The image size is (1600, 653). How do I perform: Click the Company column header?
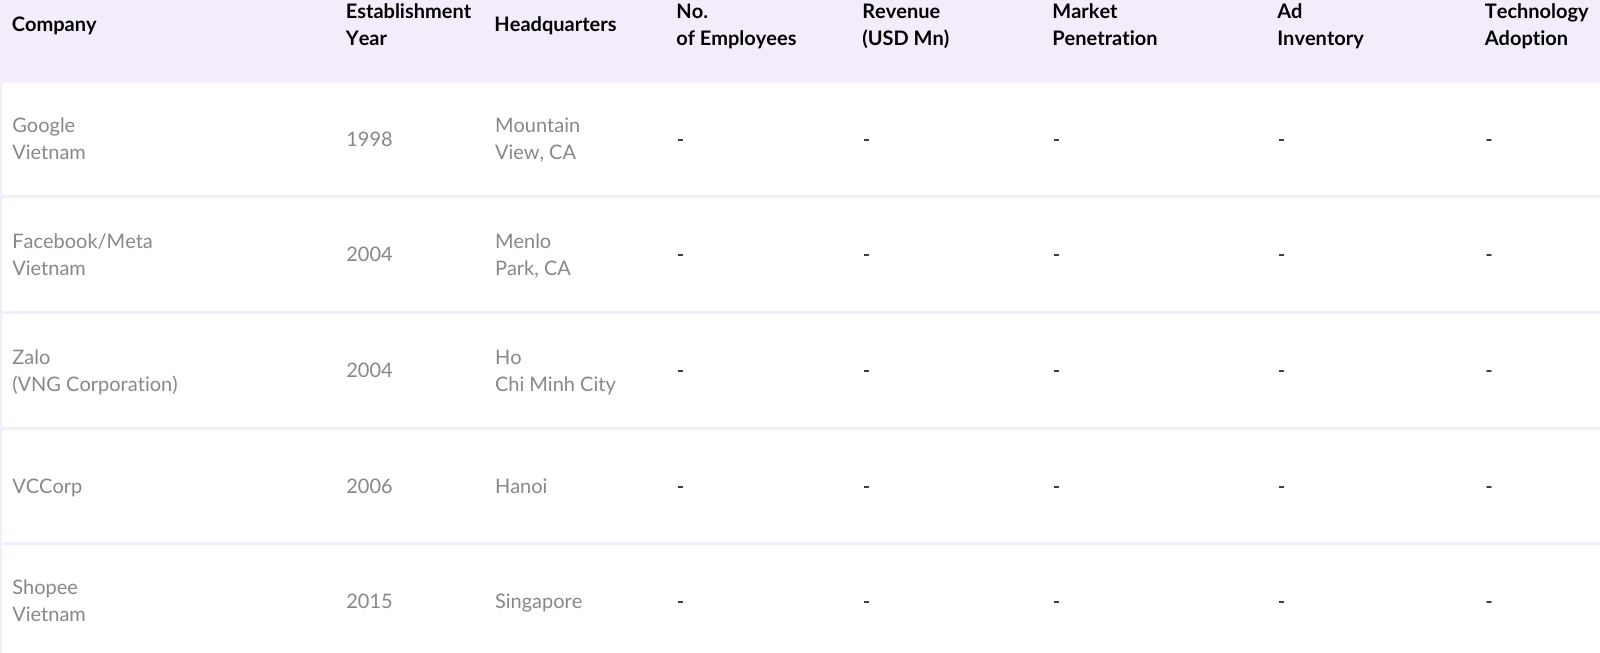(x=54, y=25)
